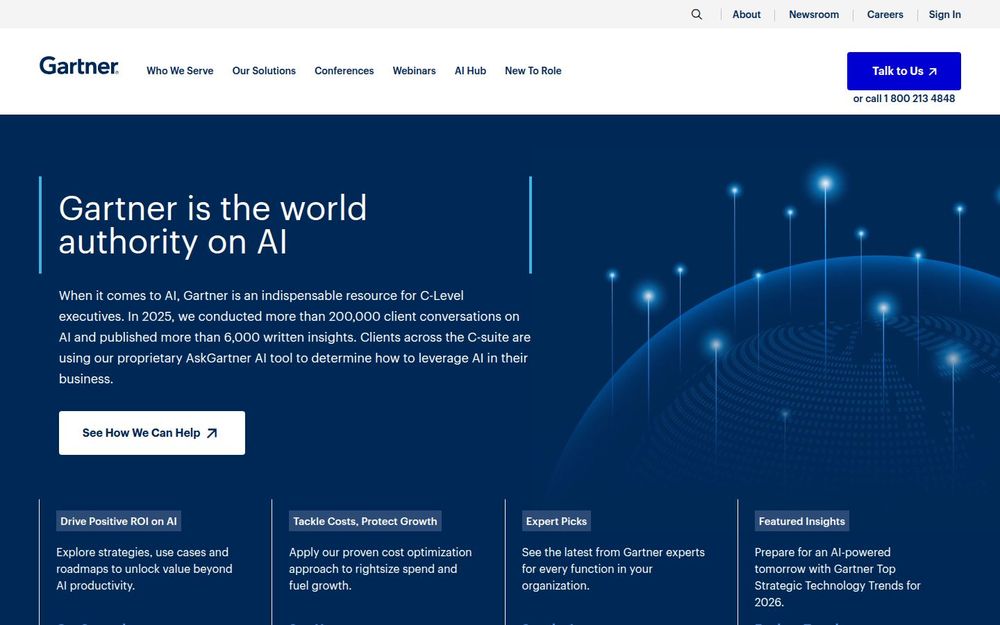The width and height of the screenshot is (1000, 625).
Task: Click Sign In
Action: pyautogui.click(x=945, y=14)
